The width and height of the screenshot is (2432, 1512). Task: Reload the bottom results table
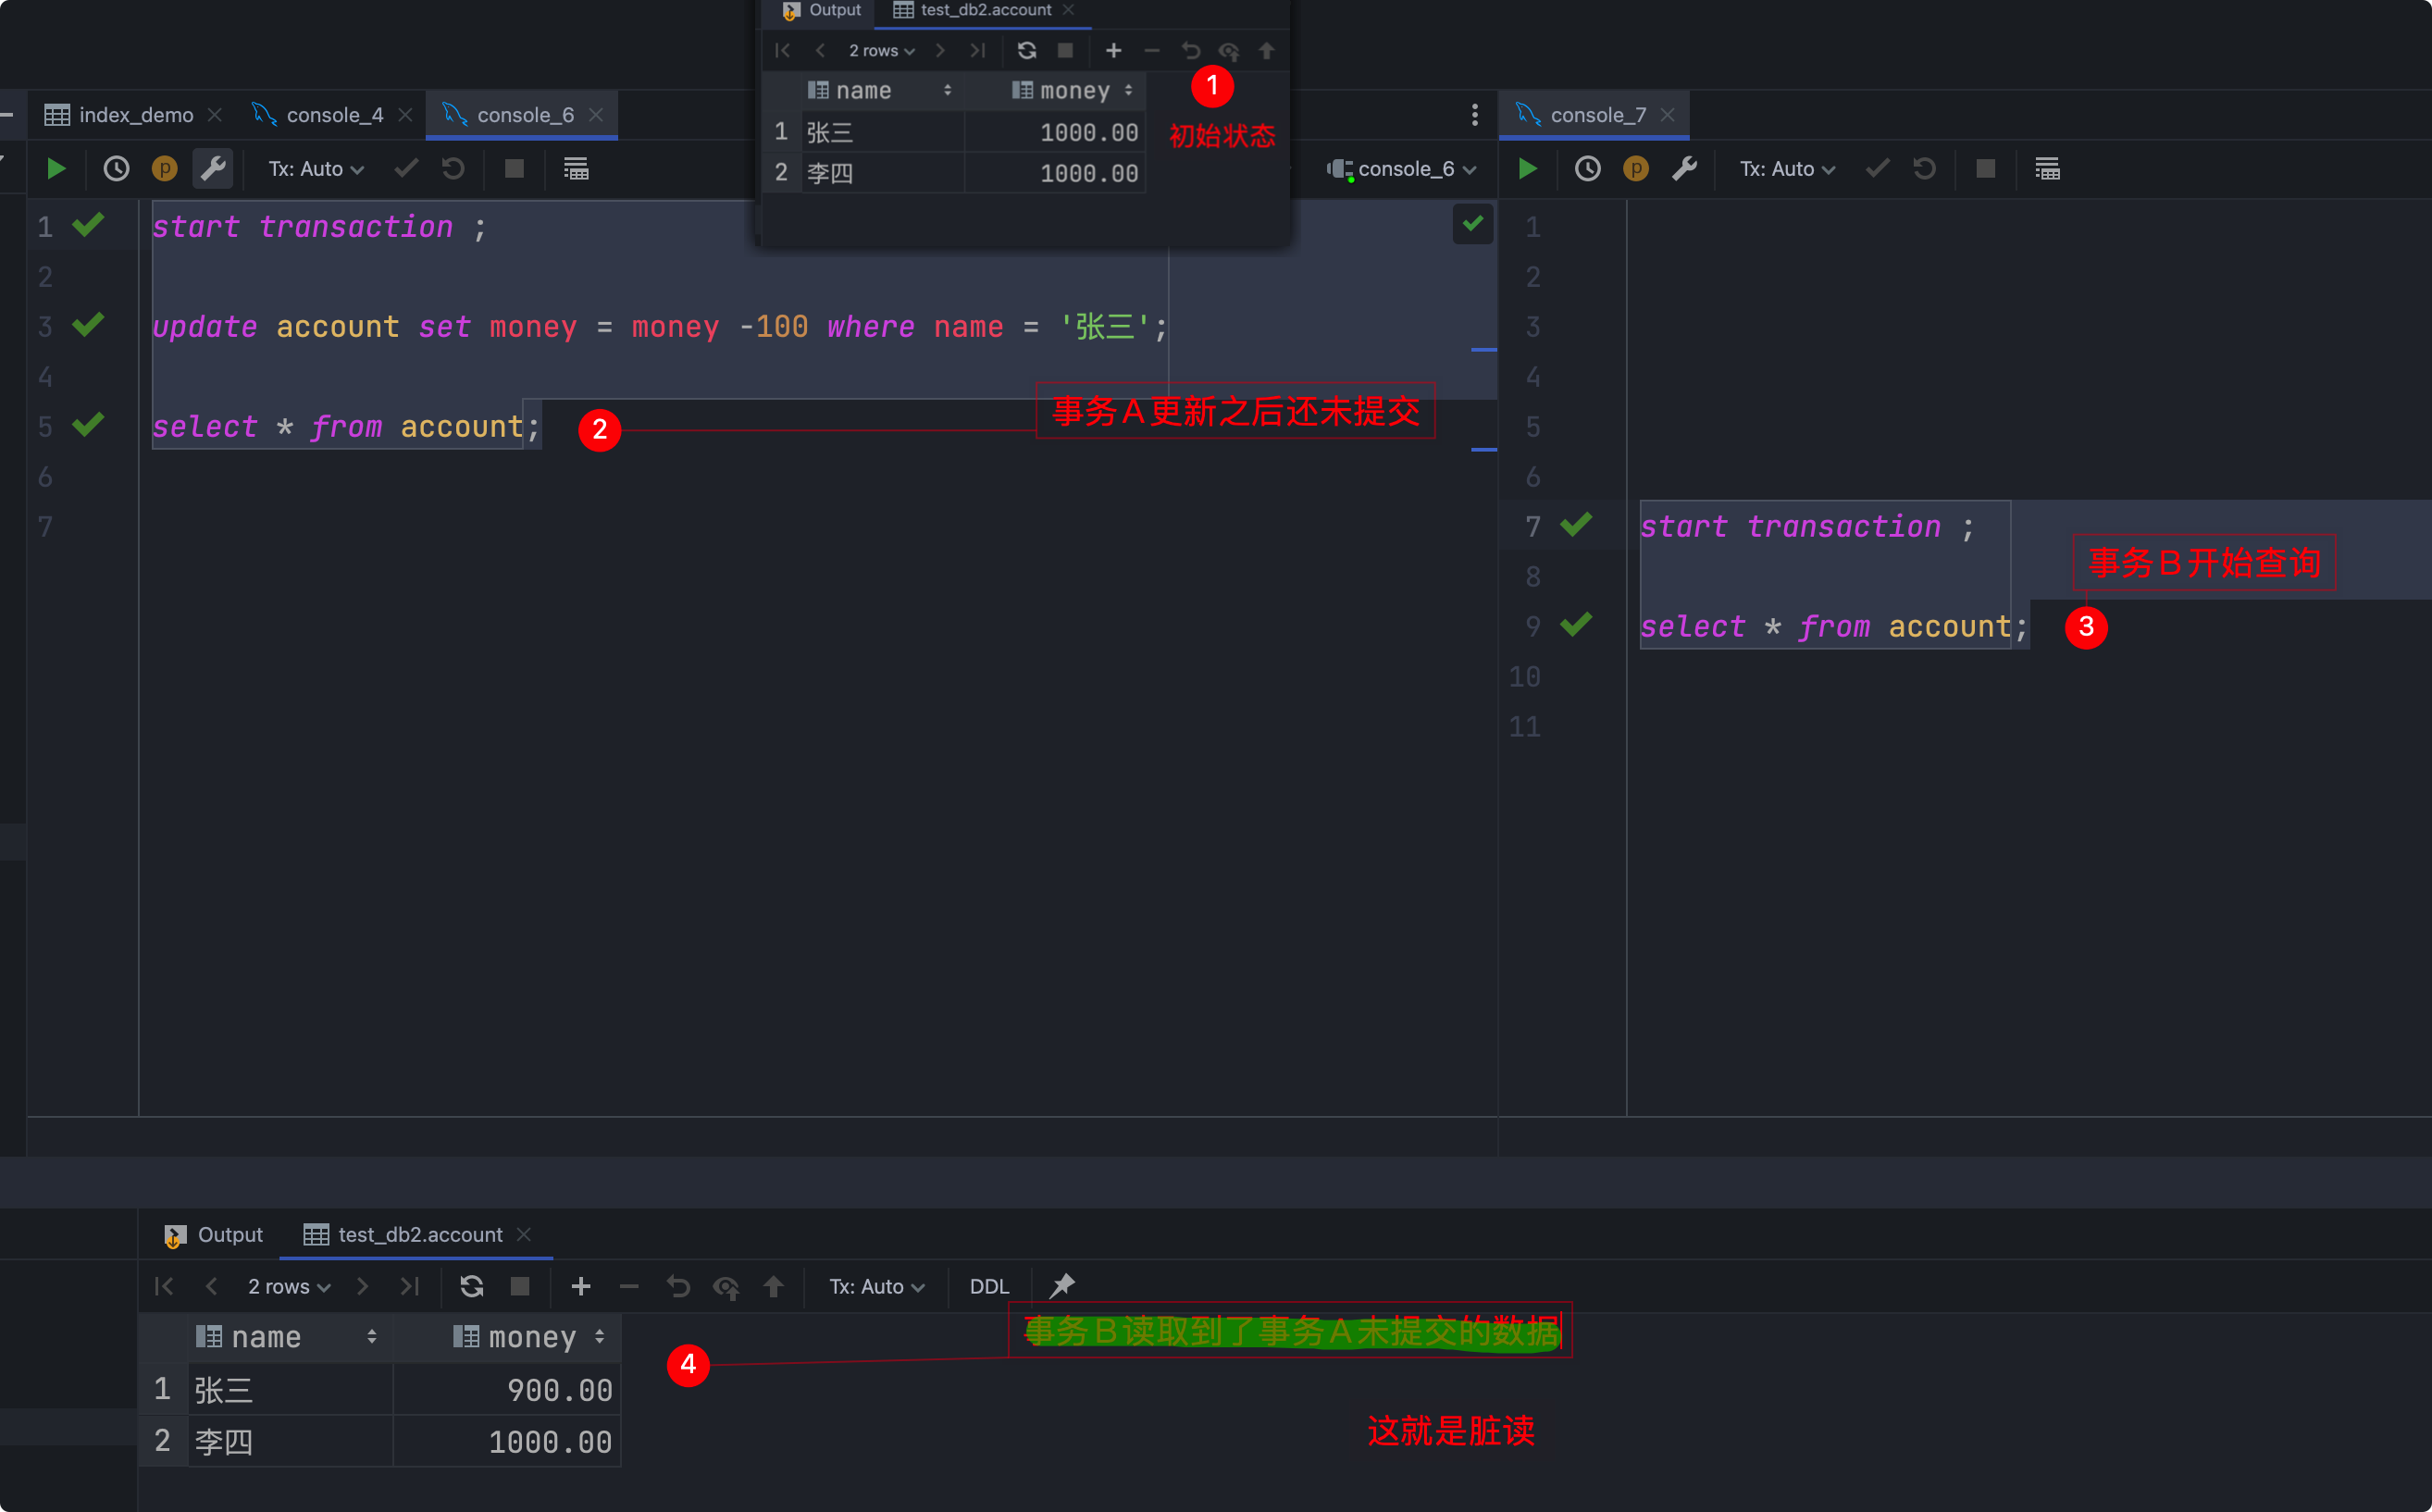pos(472,1286)
